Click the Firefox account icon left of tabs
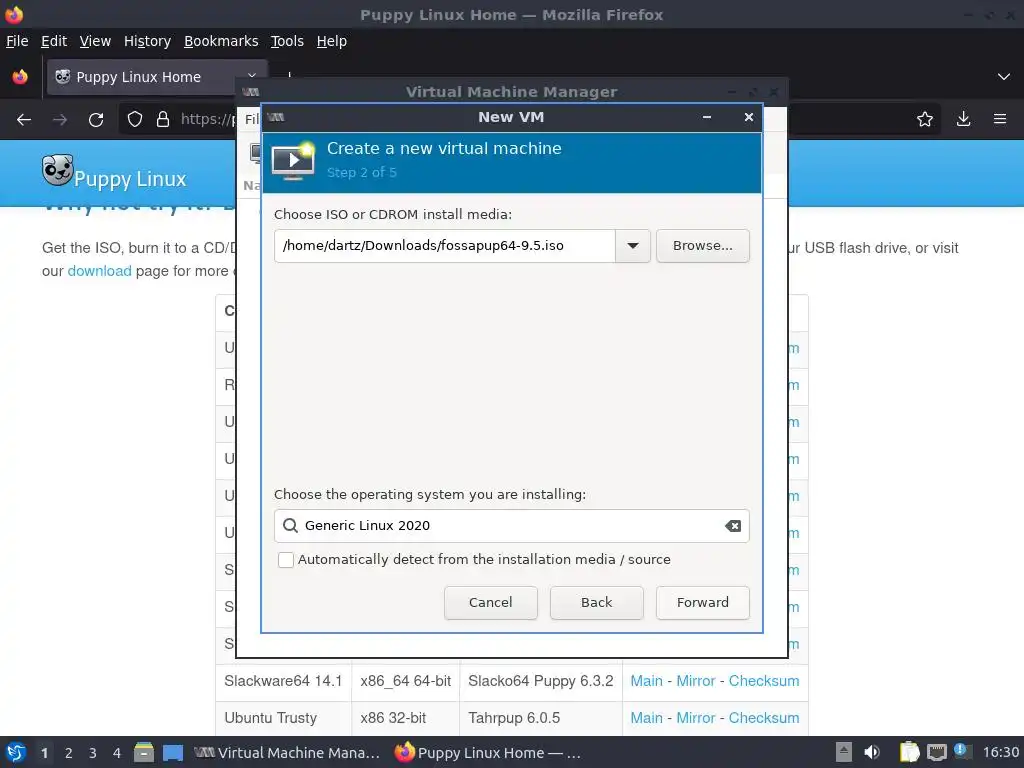The width and height of the screenshot is (1024, 768). 20,77
